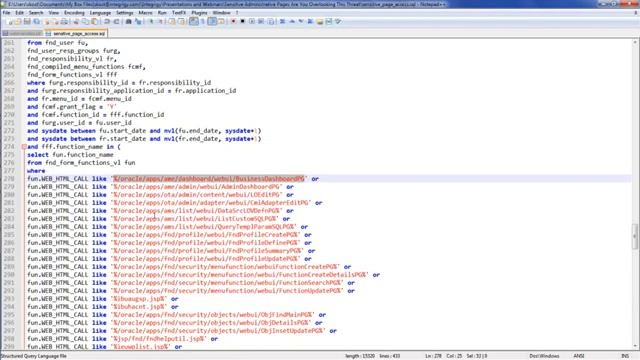Screen dimensions: 640x360
Task: Click the Cut toolbar icon
Action: point(76,21)
